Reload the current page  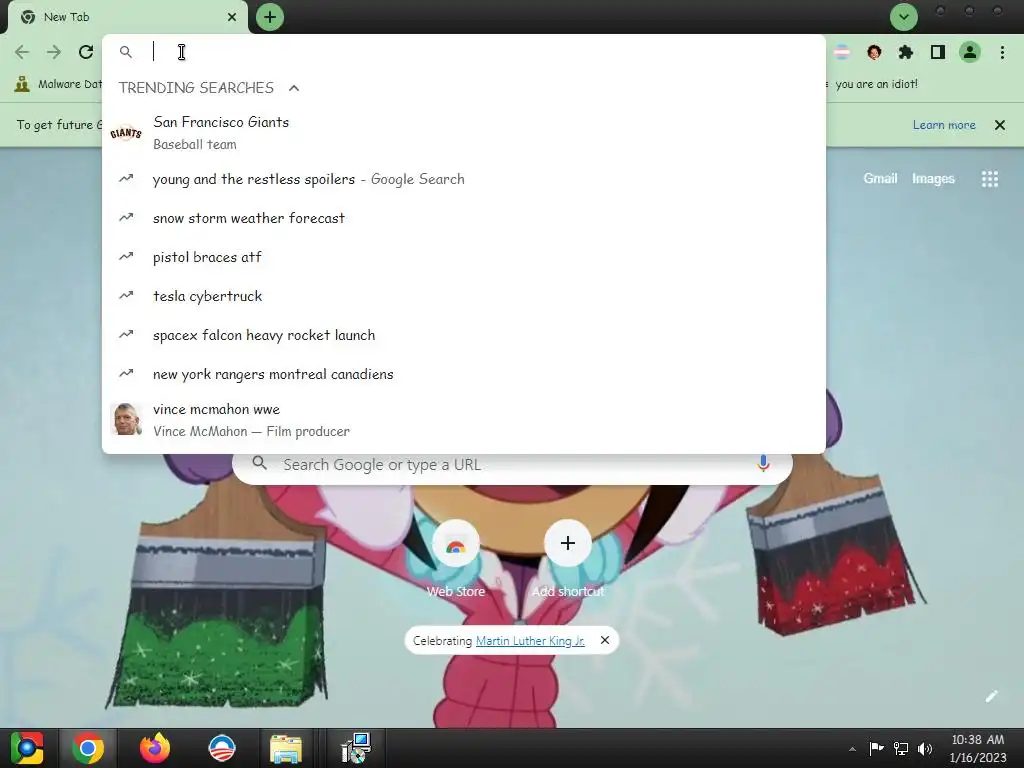pos(86,52)
